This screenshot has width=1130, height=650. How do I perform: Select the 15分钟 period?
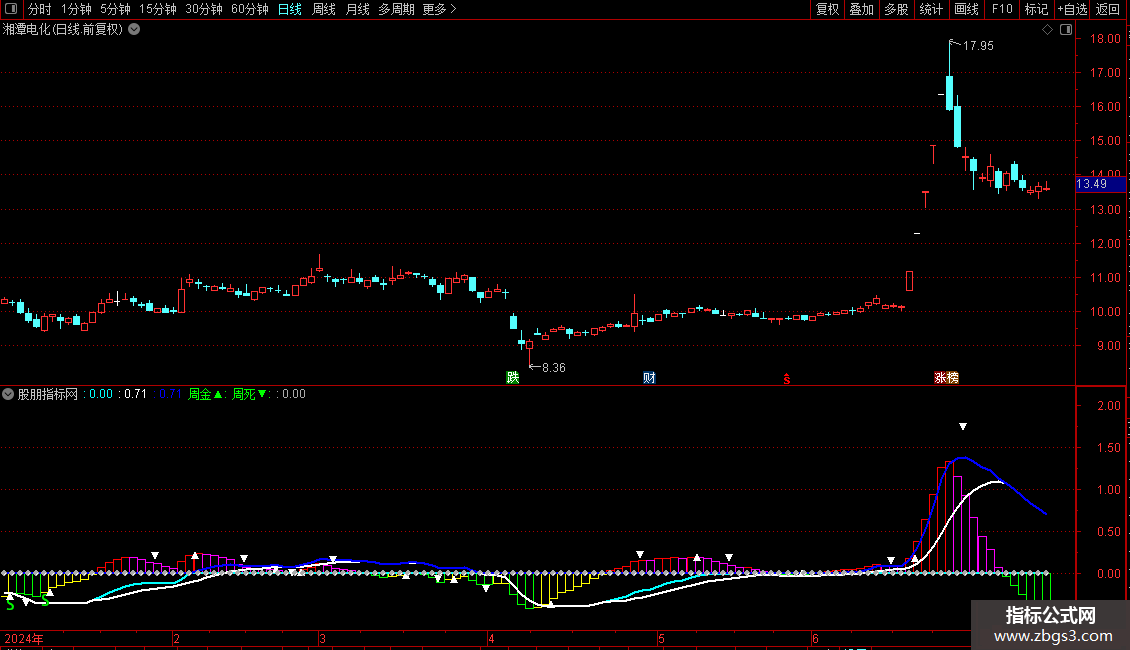(x=158, y=9)
